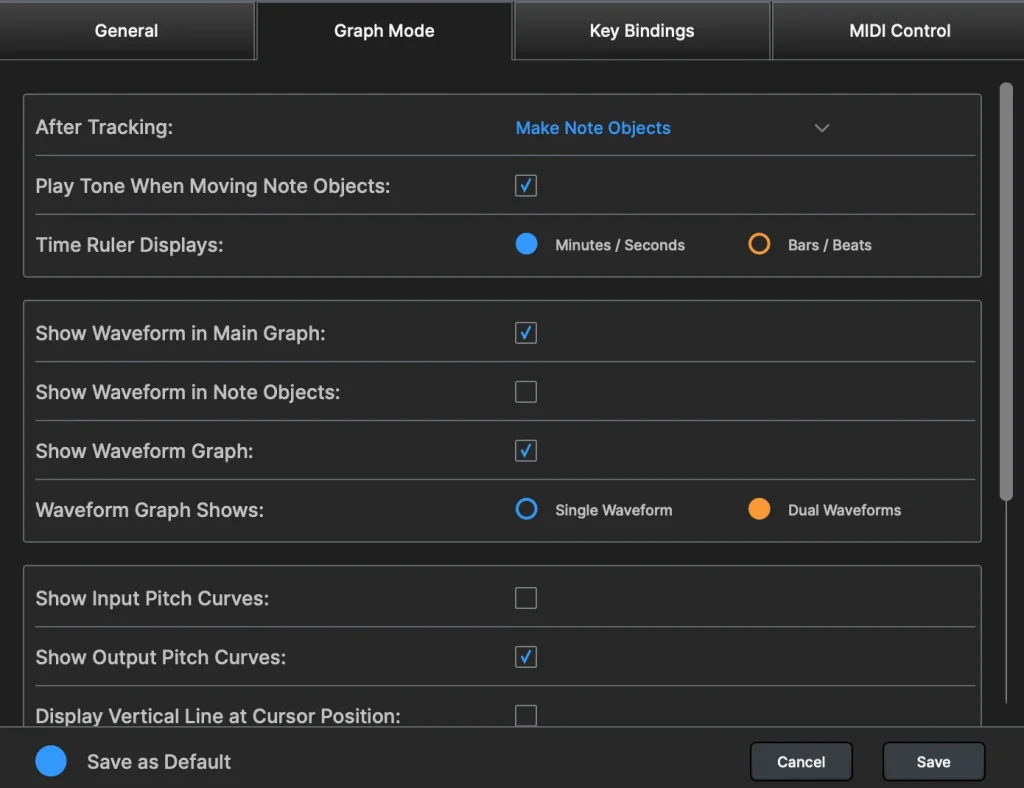
Task: Click the Cancel button
Action: click(x=801, y=761)
